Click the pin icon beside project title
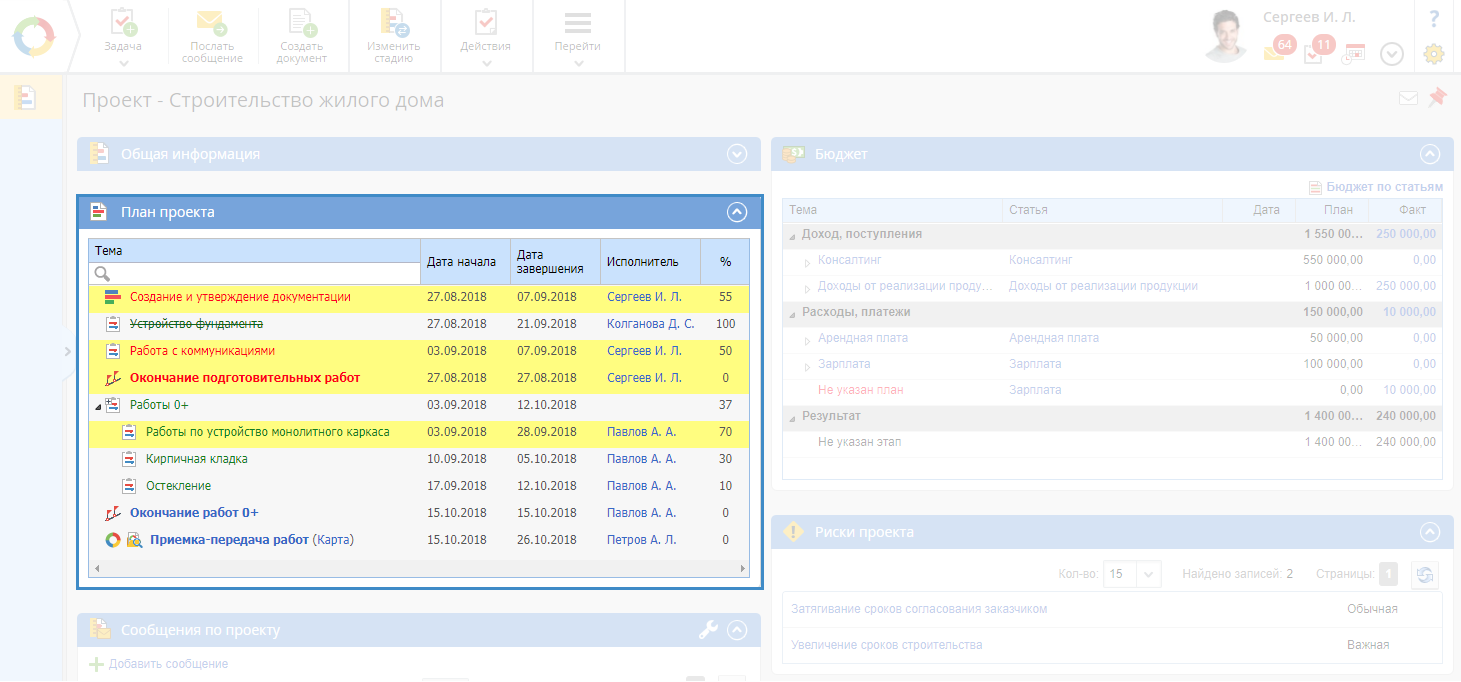 pos(1437,98)
